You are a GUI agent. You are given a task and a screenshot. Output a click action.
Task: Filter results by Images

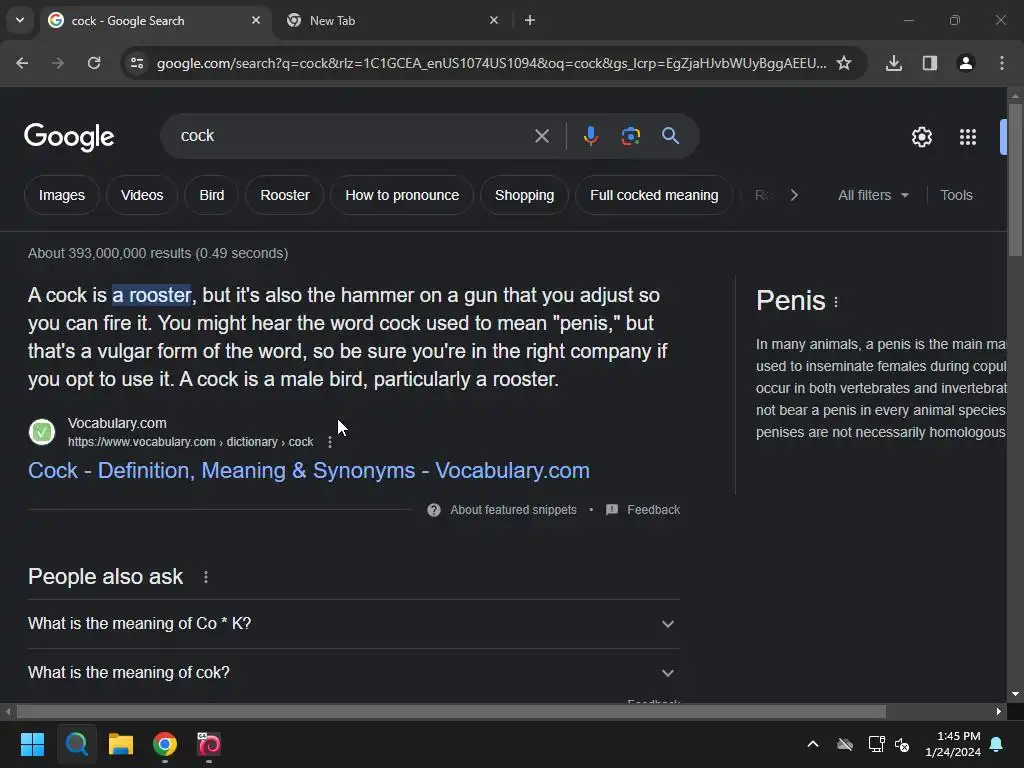pos(62,195)
